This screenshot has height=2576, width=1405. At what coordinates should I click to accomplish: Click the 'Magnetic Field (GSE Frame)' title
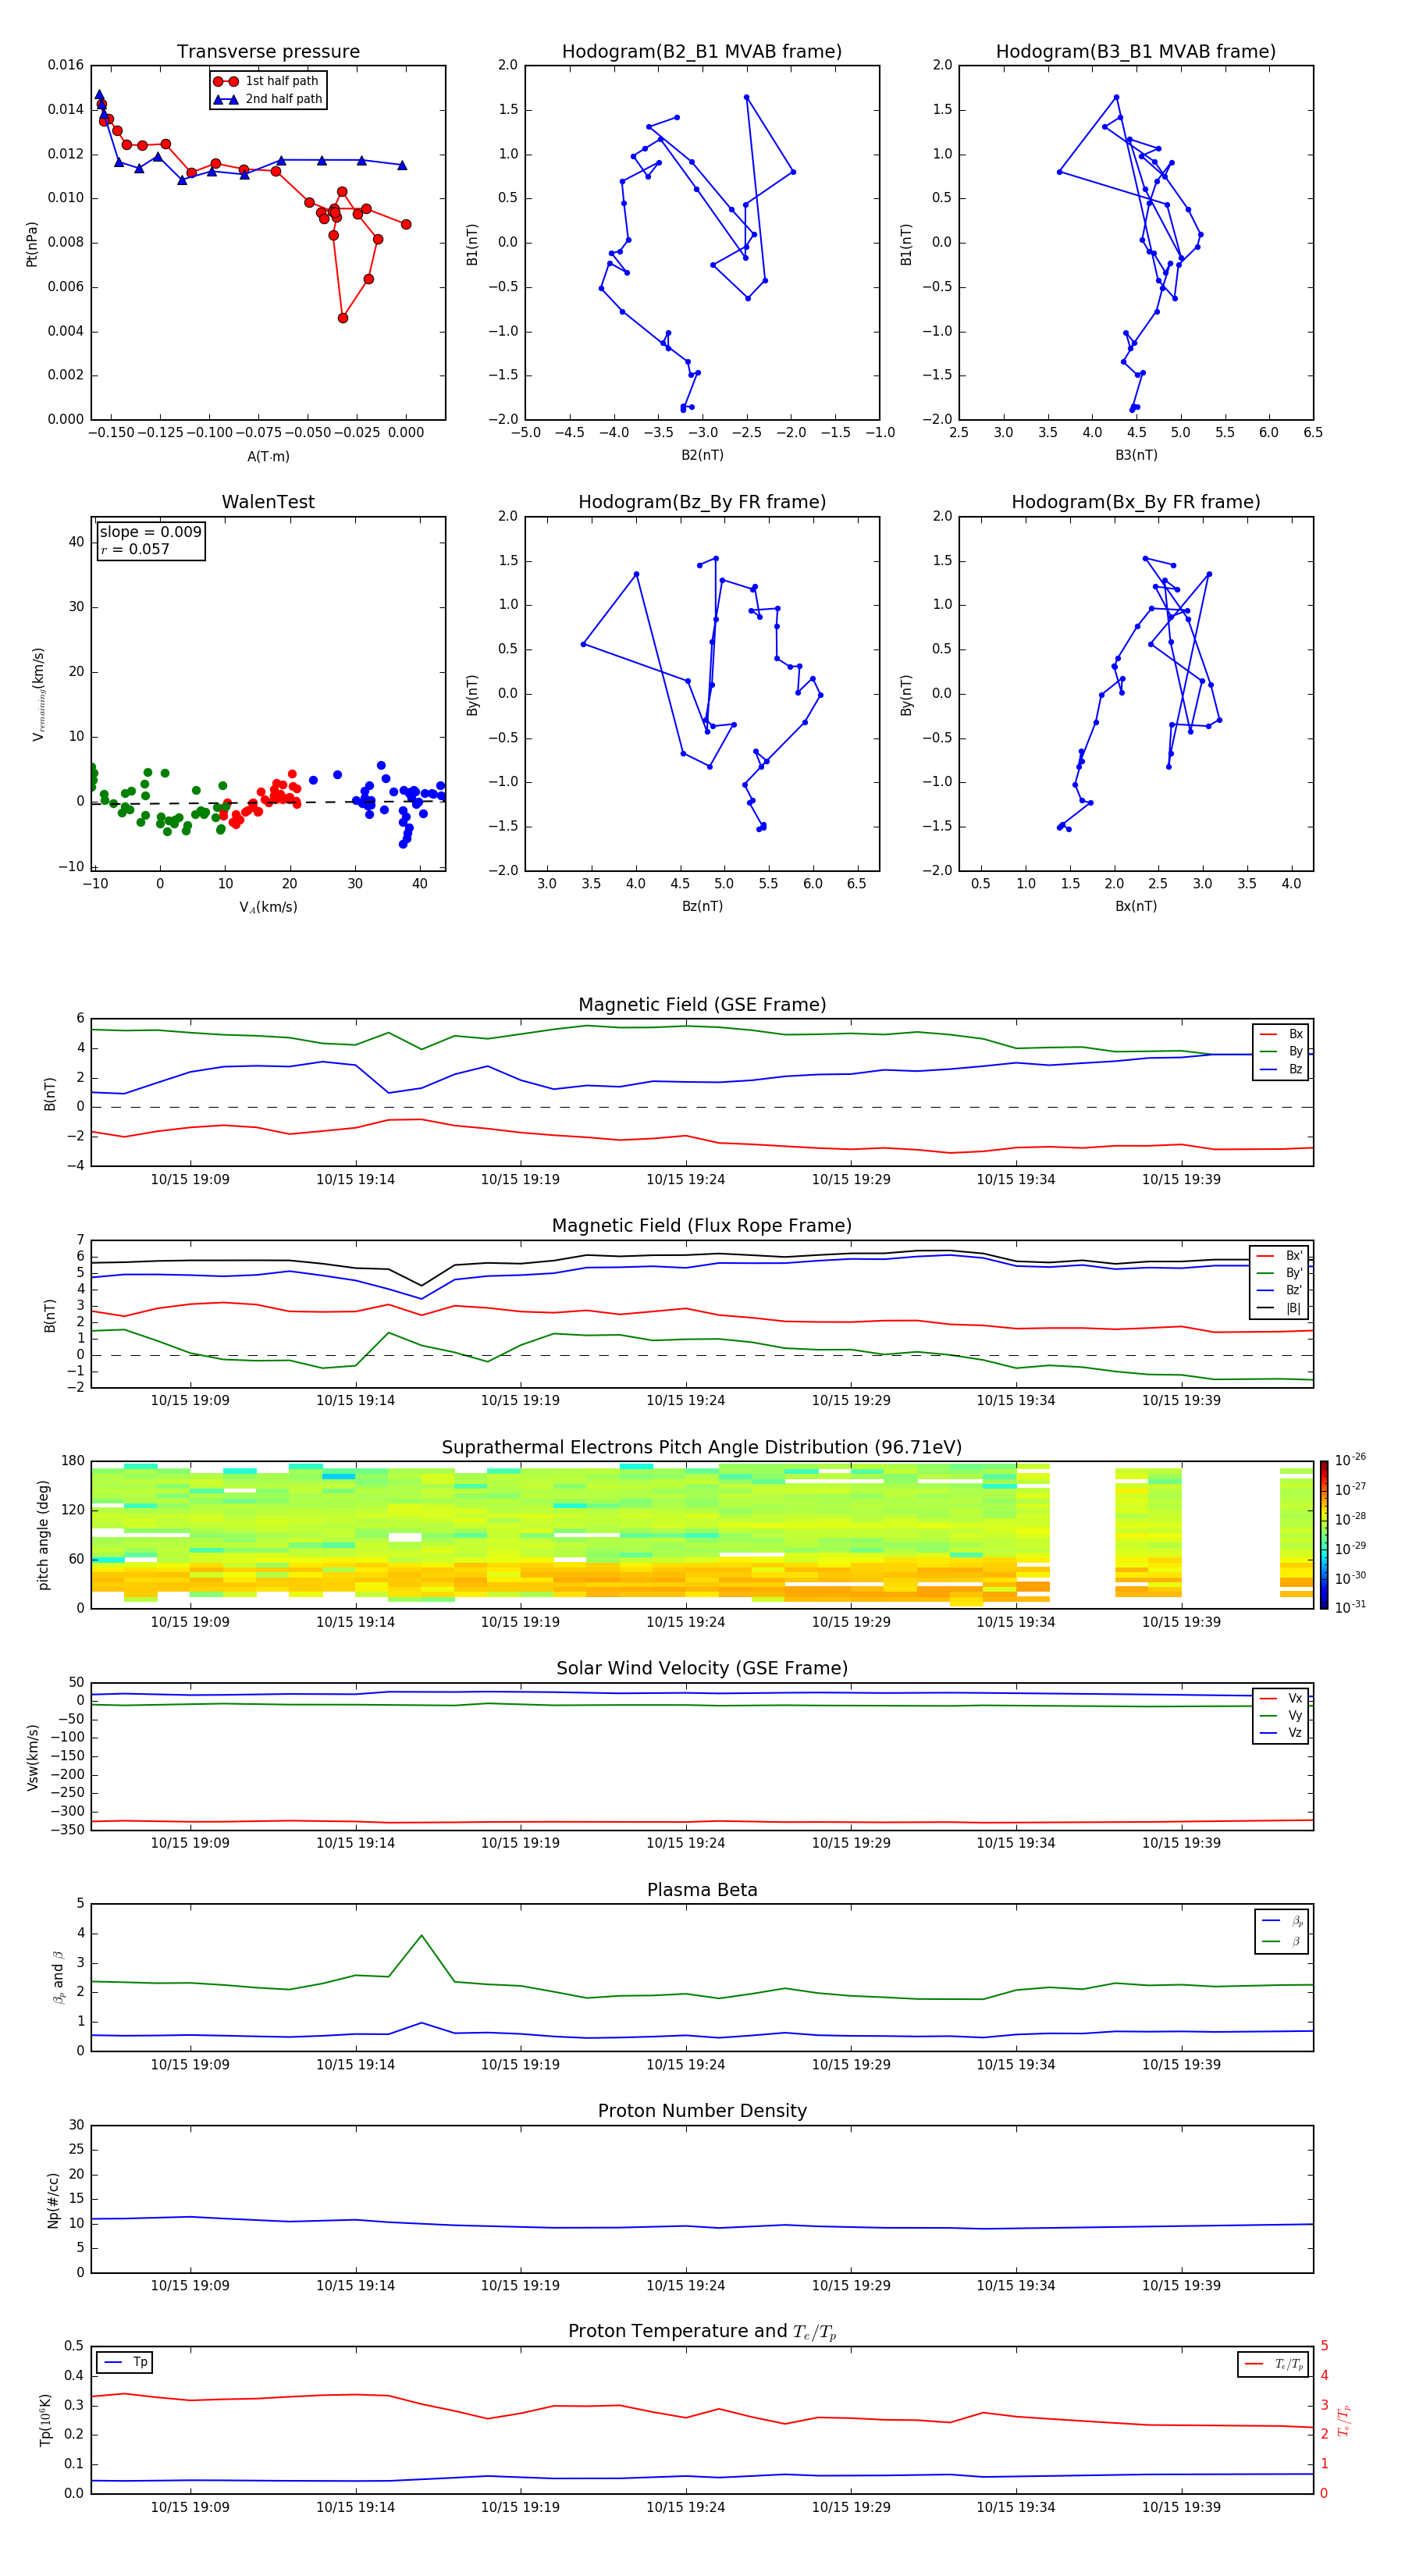click(702, 1005)
